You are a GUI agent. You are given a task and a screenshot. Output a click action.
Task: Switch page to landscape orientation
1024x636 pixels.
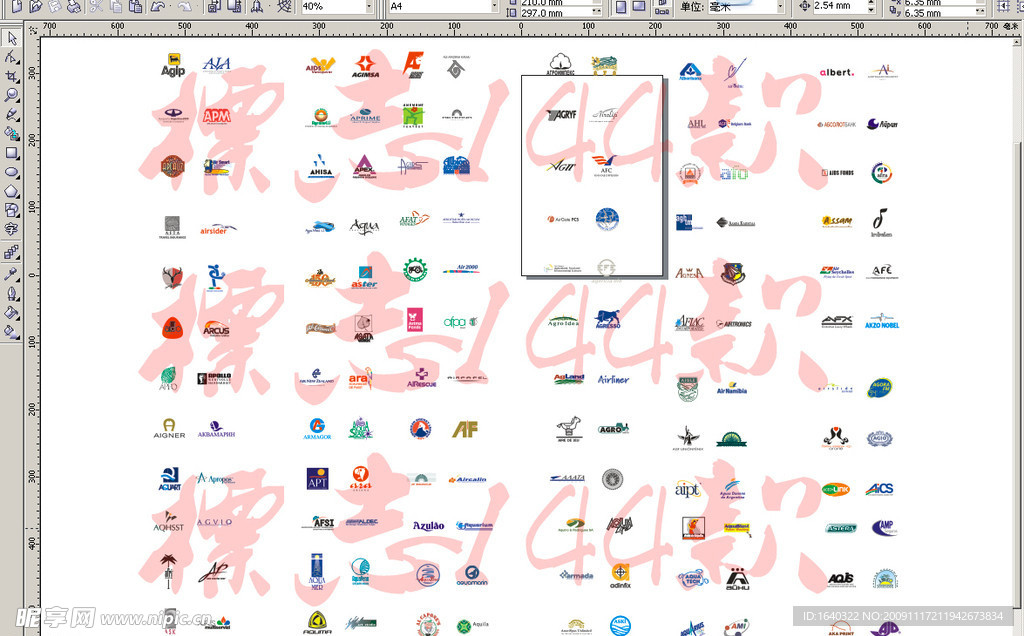(639, 6)
